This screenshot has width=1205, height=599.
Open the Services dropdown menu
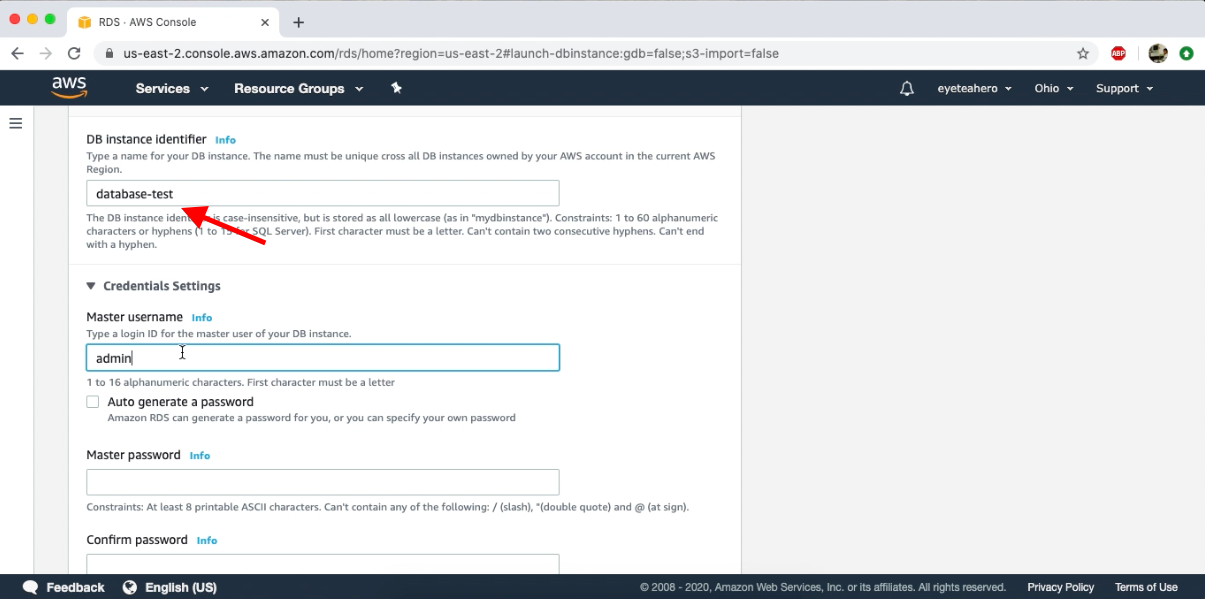click(x=172, y=88)
